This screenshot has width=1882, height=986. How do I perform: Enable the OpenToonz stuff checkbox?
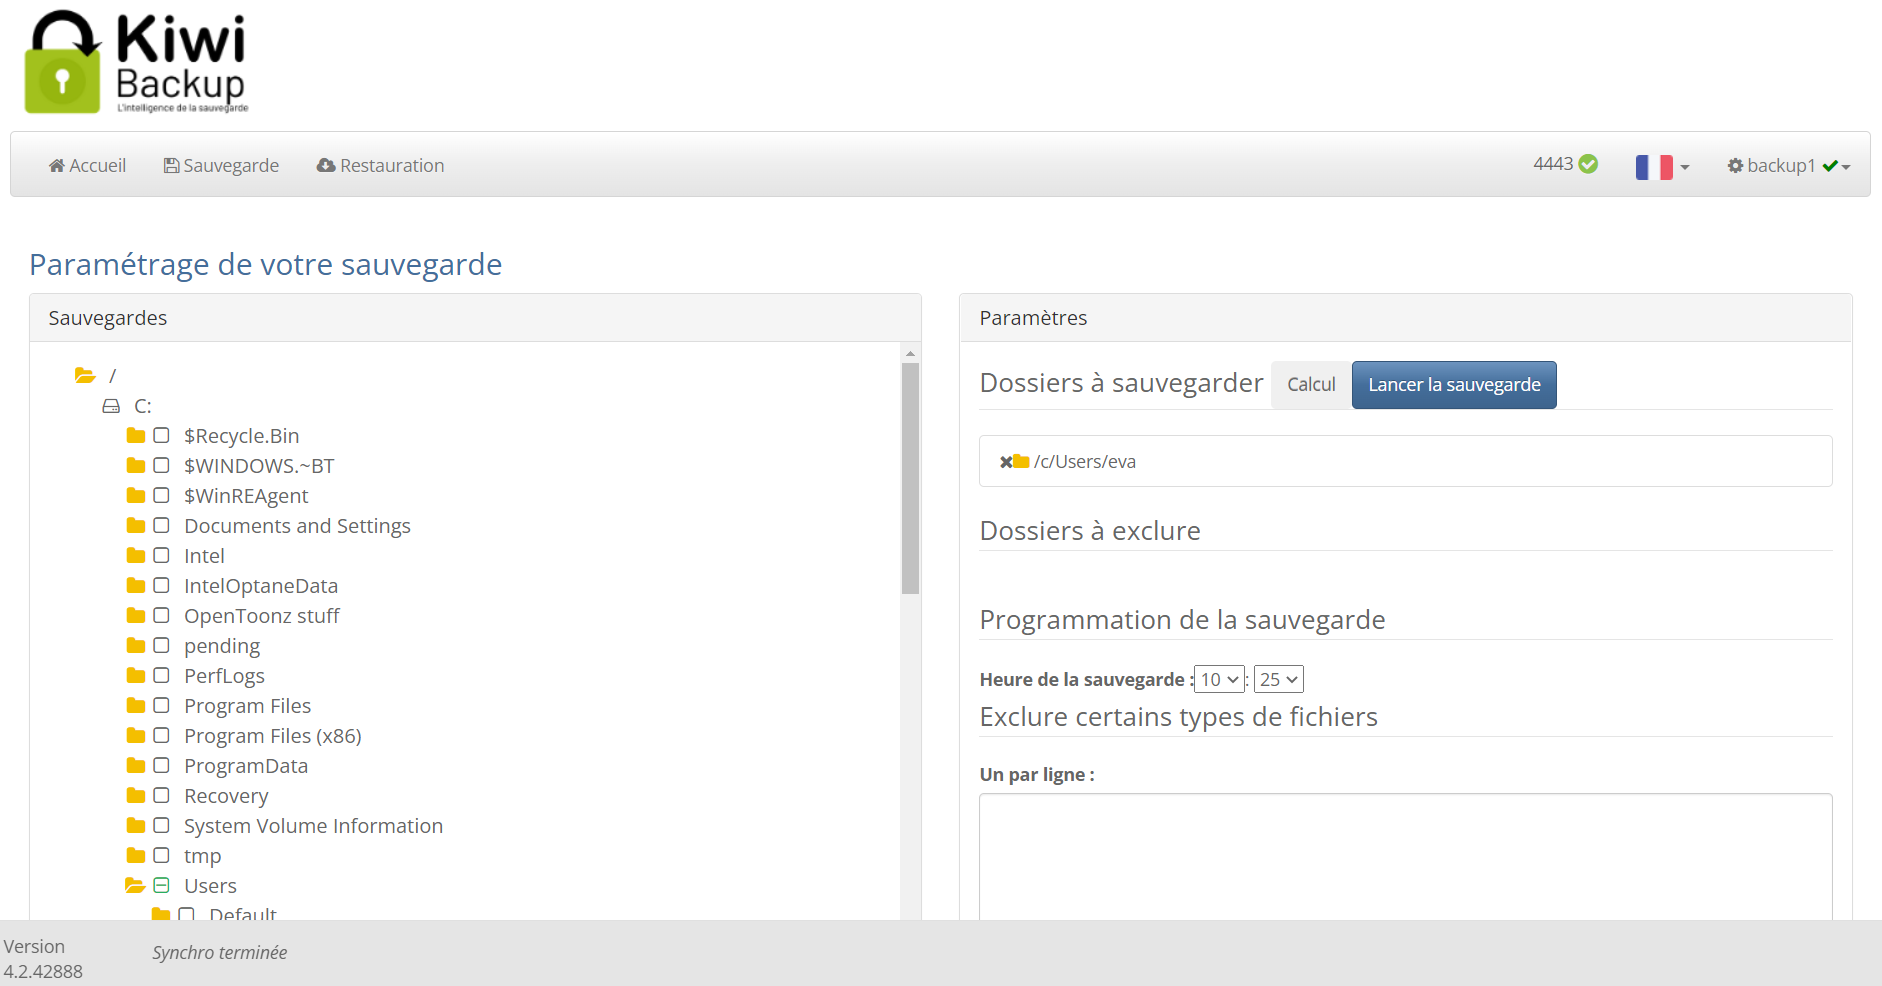[x=161, y=616]
